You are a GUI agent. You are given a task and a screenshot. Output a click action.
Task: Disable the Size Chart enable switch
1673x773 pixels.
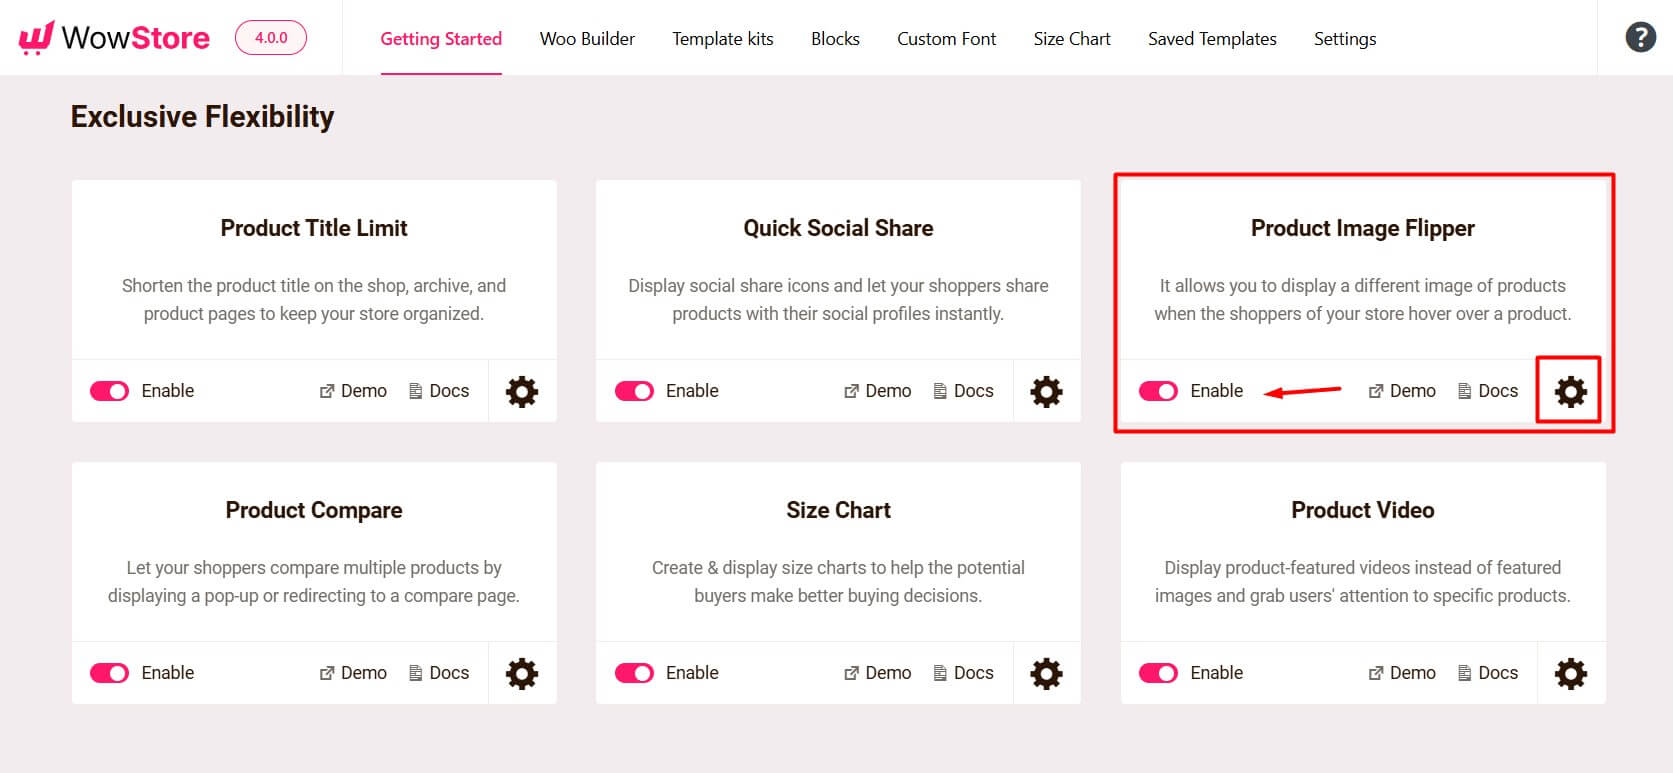tap(634, 673)
